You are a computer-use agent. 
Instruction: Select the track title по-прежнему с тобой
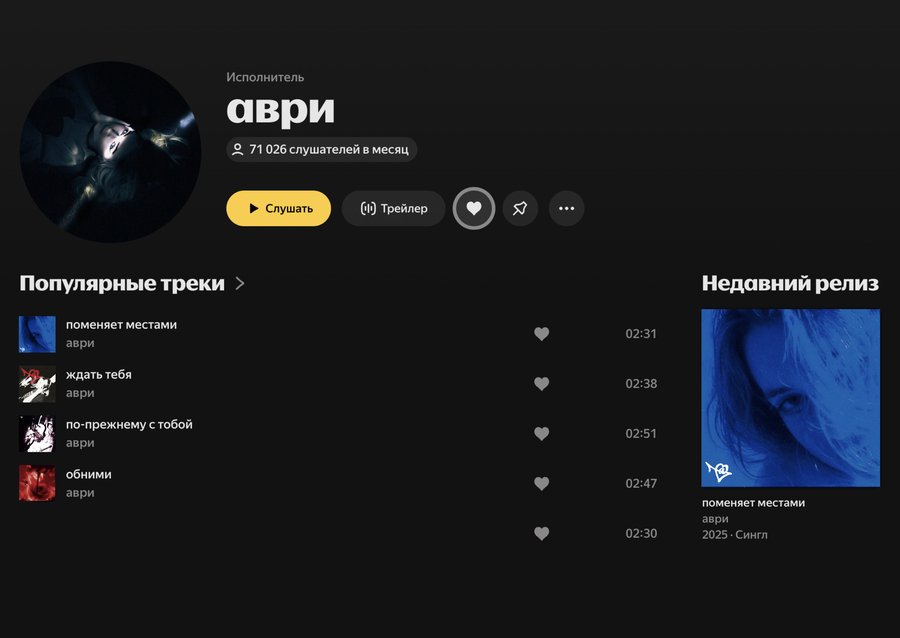coord(129,425)
